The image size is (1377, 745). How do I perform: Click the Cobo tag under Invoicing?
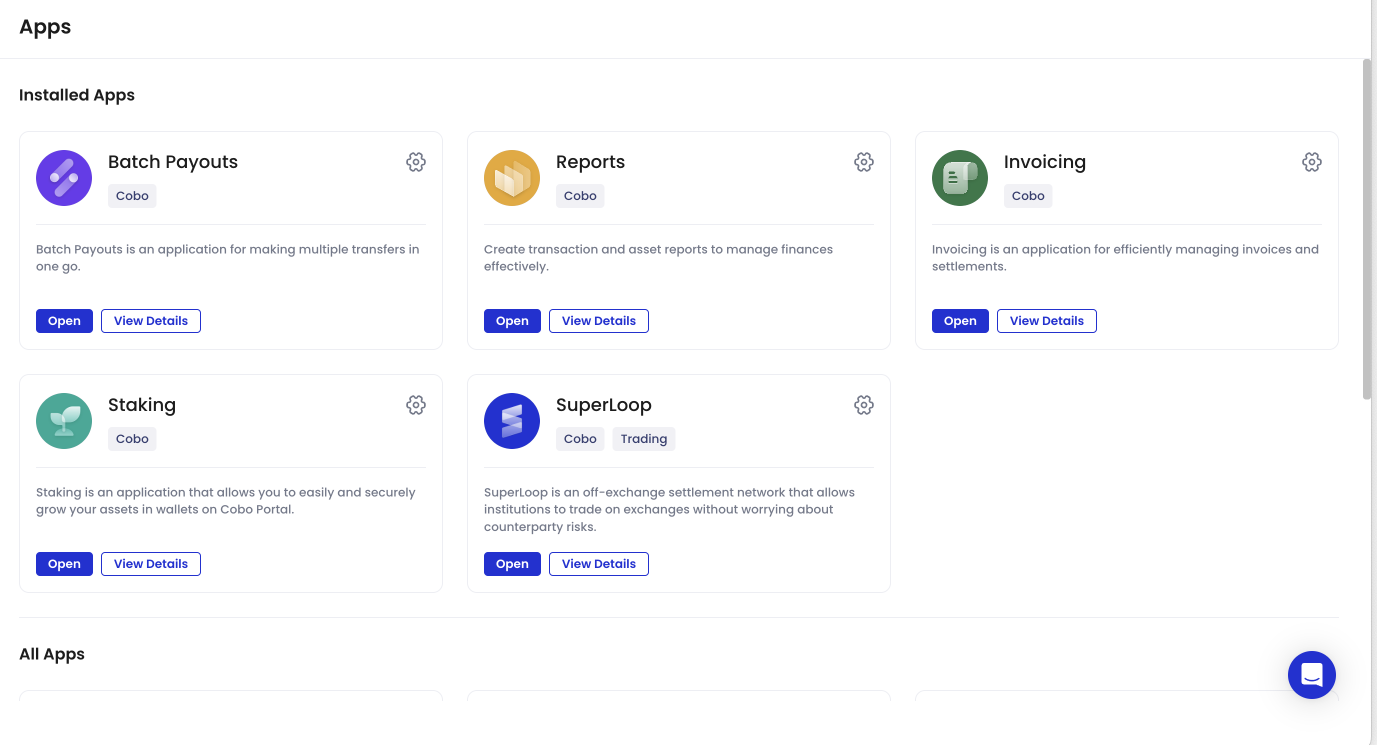[x=1028, y=196]
